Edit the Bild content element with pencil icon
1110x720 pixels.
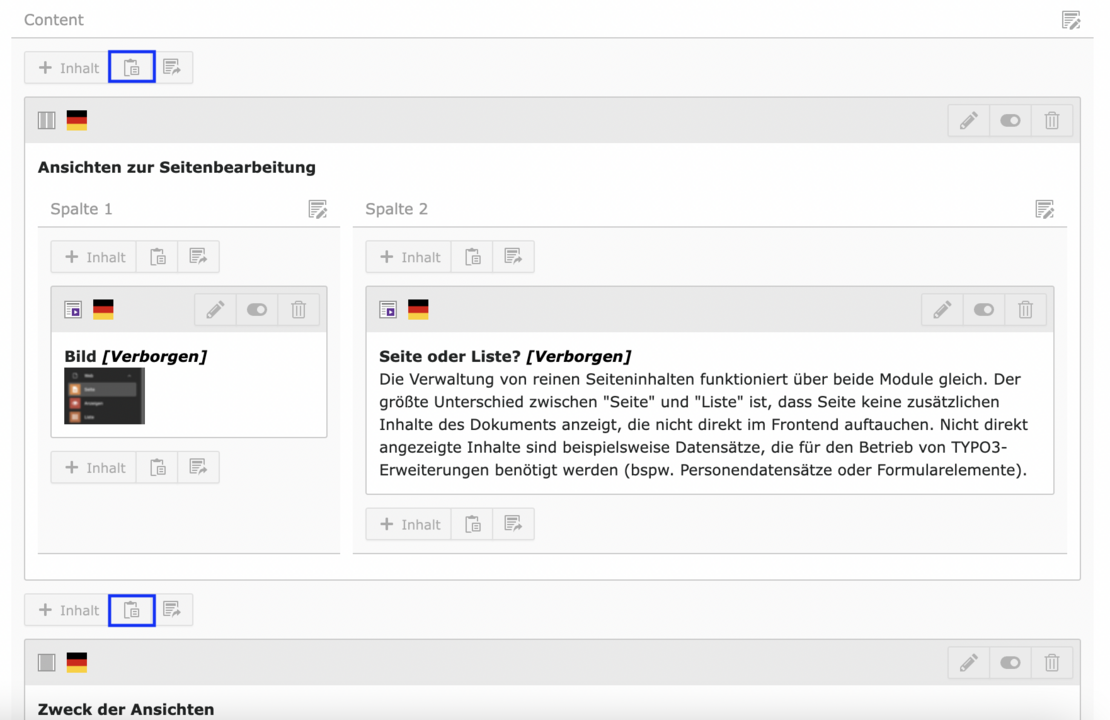coord(215,310)
